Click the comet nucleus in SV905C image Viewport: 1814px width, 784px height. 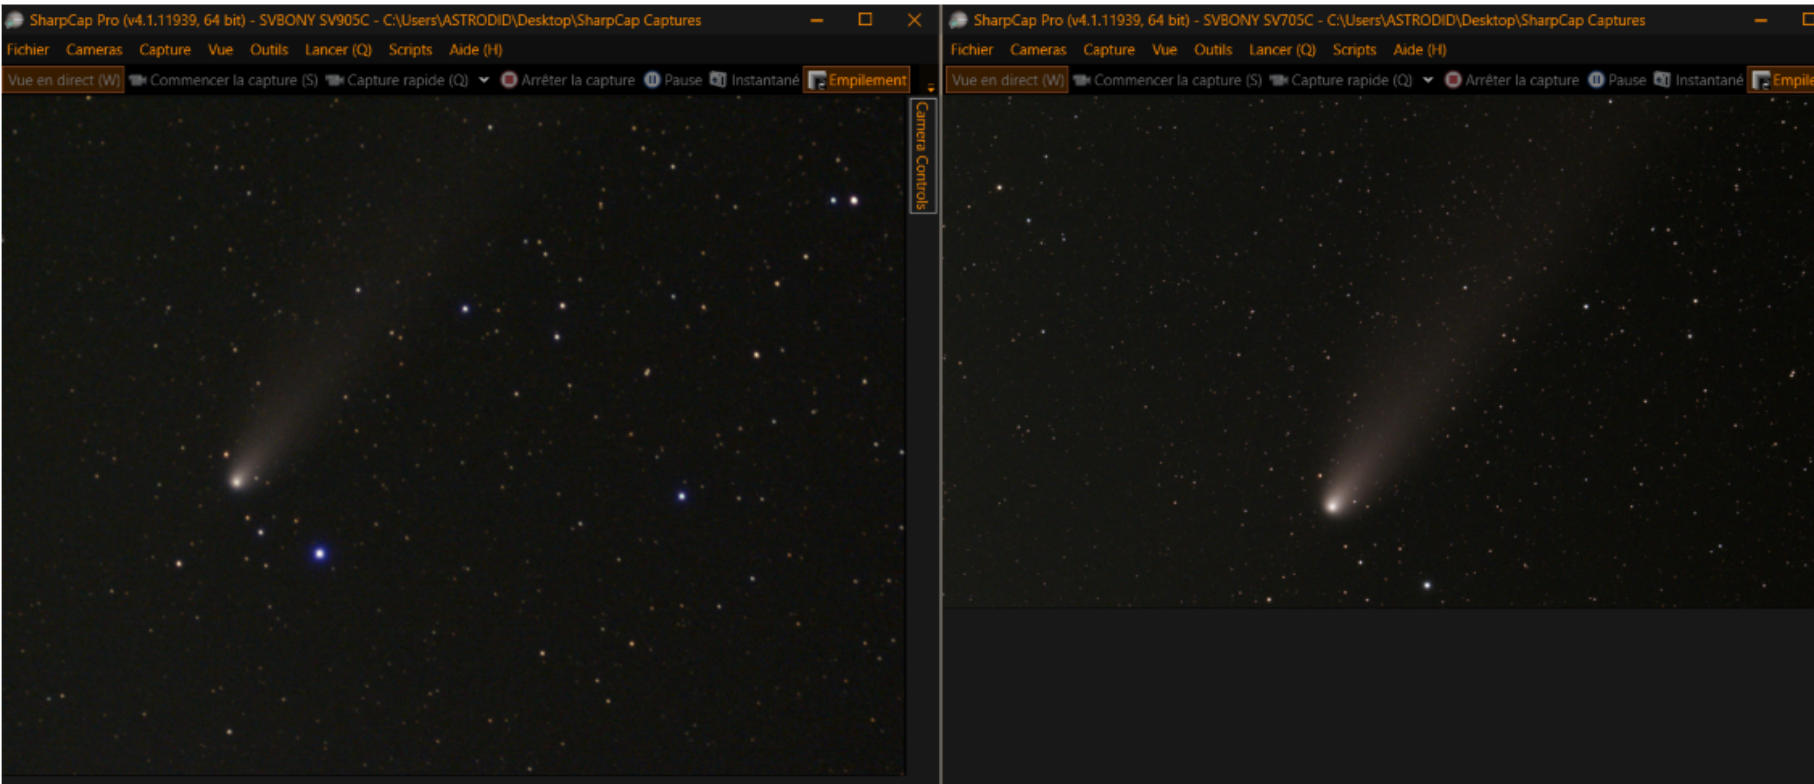click(237, 481)
